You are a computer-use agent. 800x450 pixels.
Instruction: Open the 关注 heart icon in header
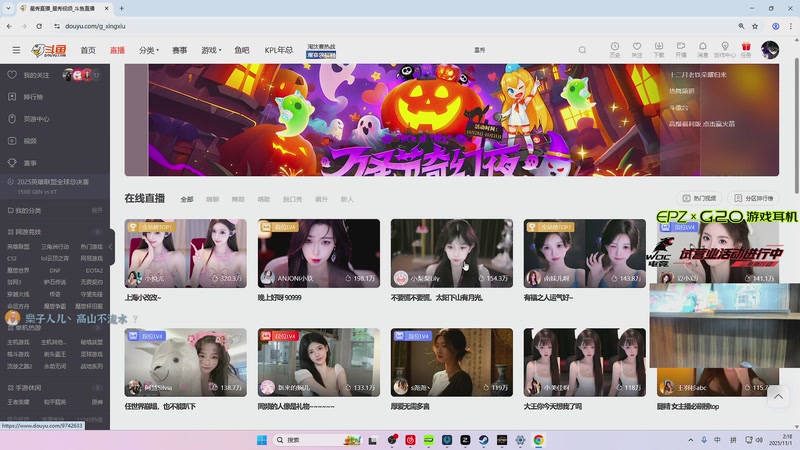click(637, 49)
